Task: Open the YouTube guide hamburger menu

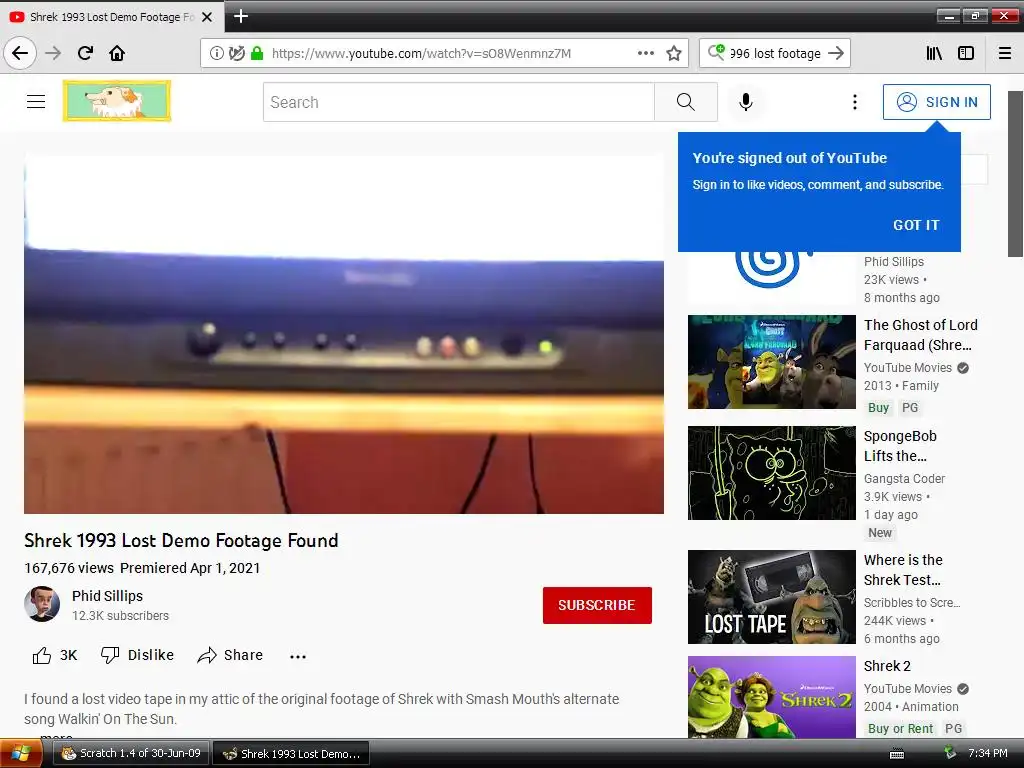Action: click(36, 101)
